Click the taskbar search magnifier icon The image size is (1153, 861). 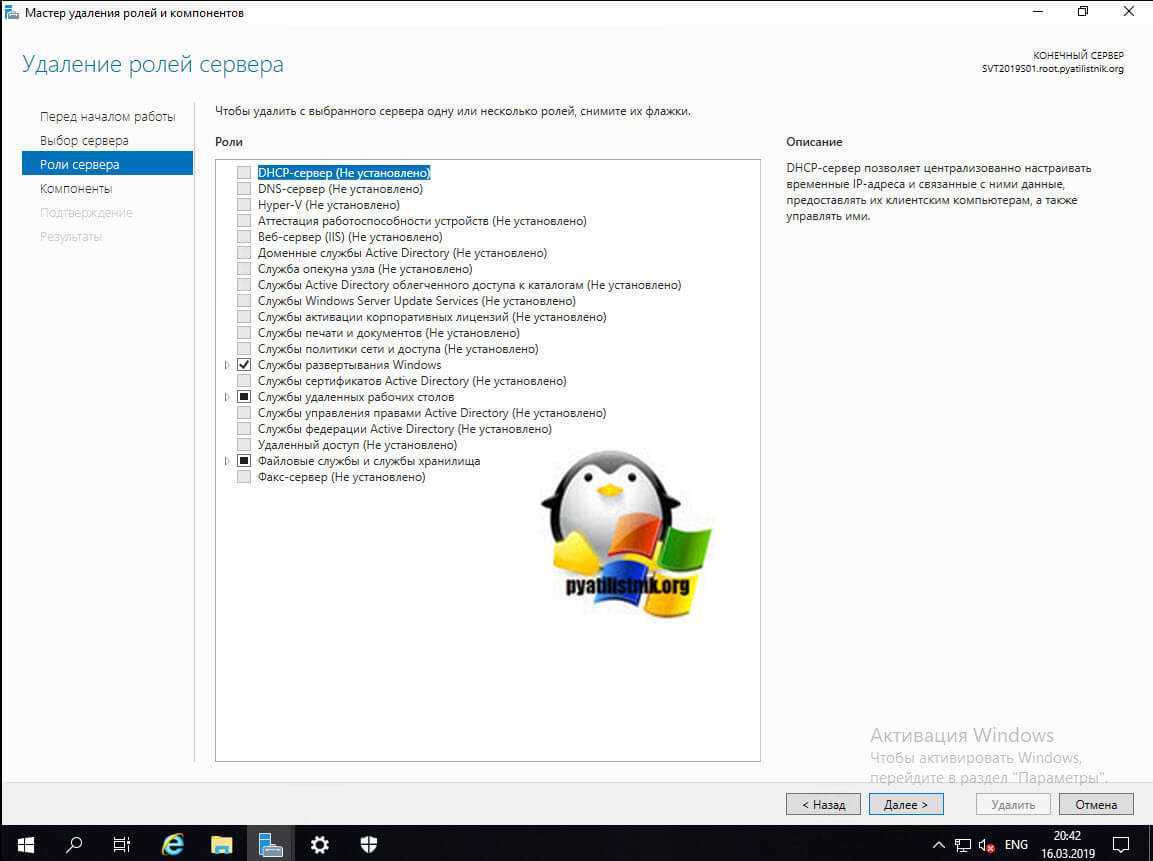click(x=74, y=844)
